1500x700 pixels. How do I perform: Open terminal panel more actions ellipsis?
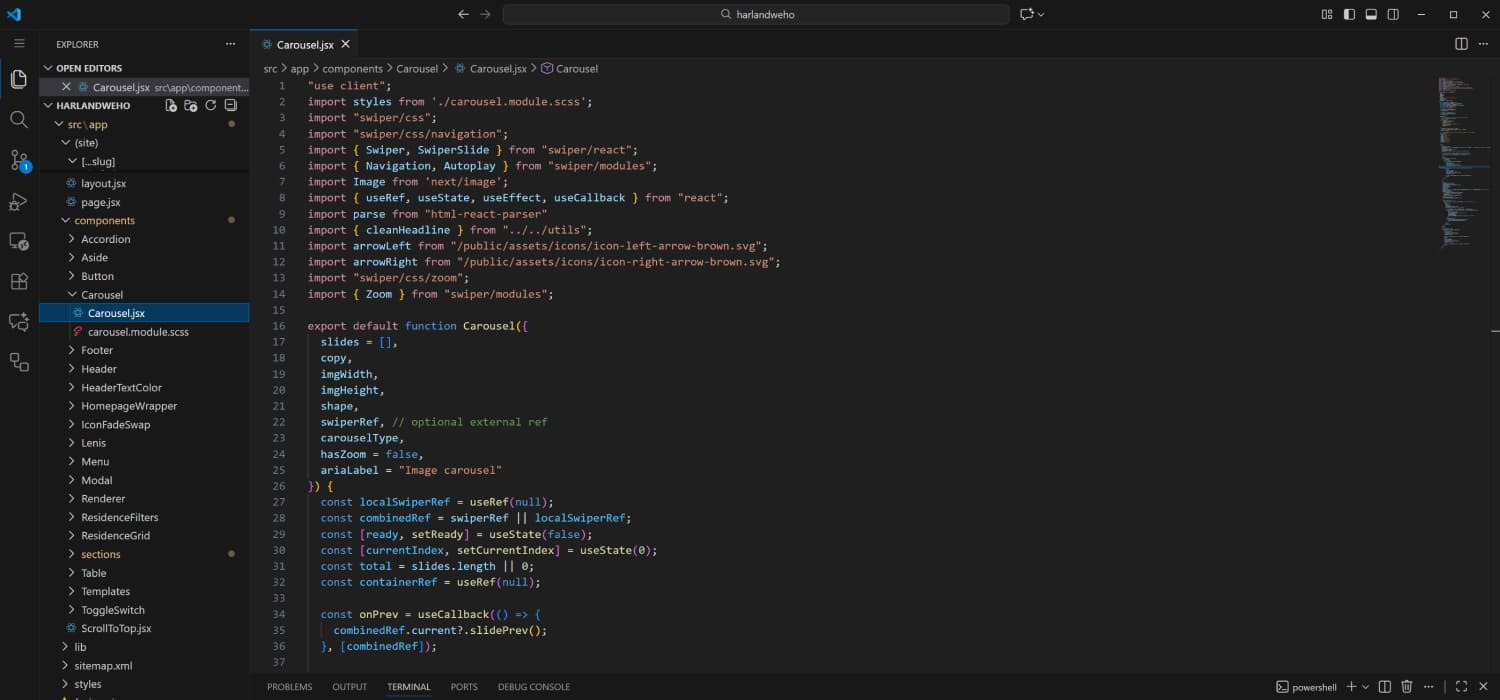pos(1429,687)
